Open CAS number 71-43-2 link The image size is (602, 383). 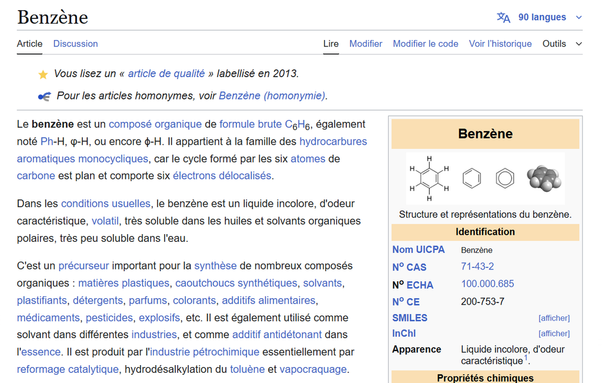(x=477, y=267)
